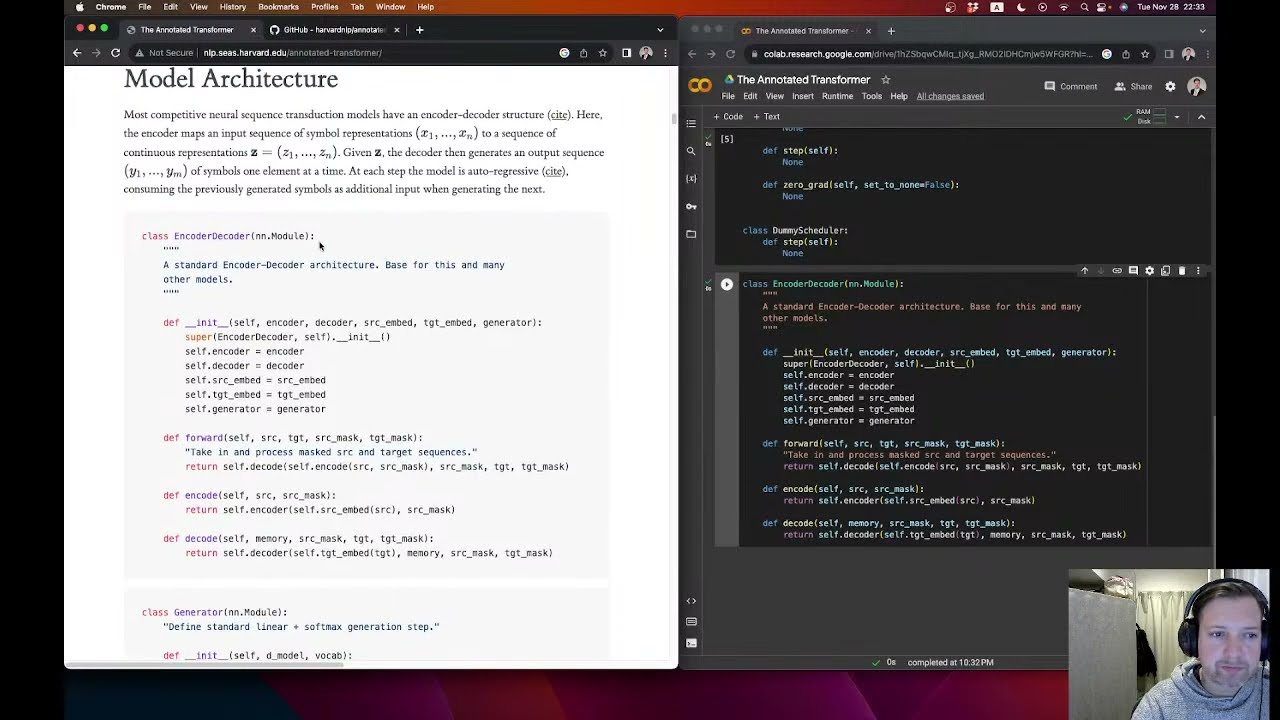
Task: Open macOS History menu
Action: pyautogui.click(x=232, y=7)
